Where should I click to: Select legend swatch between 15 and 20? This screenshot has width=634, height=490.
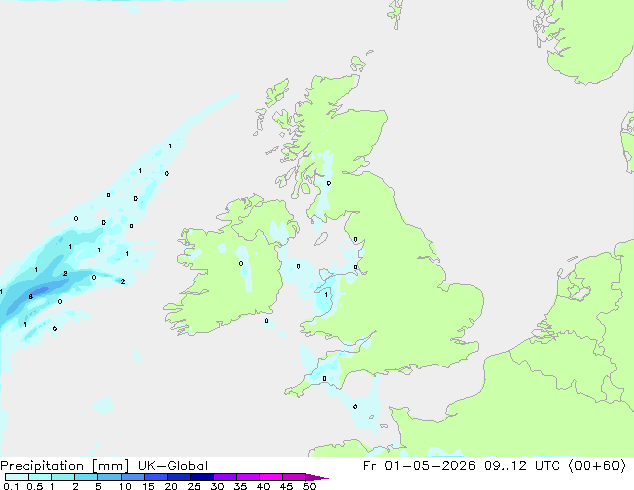156,477
